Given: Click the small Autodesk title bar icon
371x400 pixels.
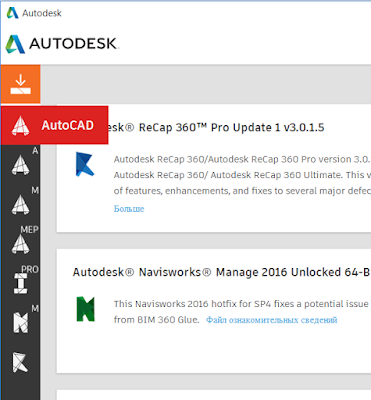Looking at the screenshot, I should click(x=13, y=13).
